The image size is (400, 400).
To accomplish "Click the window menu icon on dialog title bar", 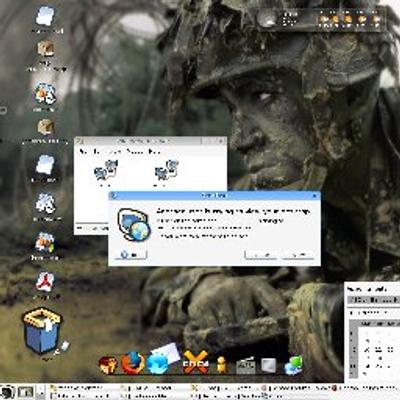I will (114, 196).
